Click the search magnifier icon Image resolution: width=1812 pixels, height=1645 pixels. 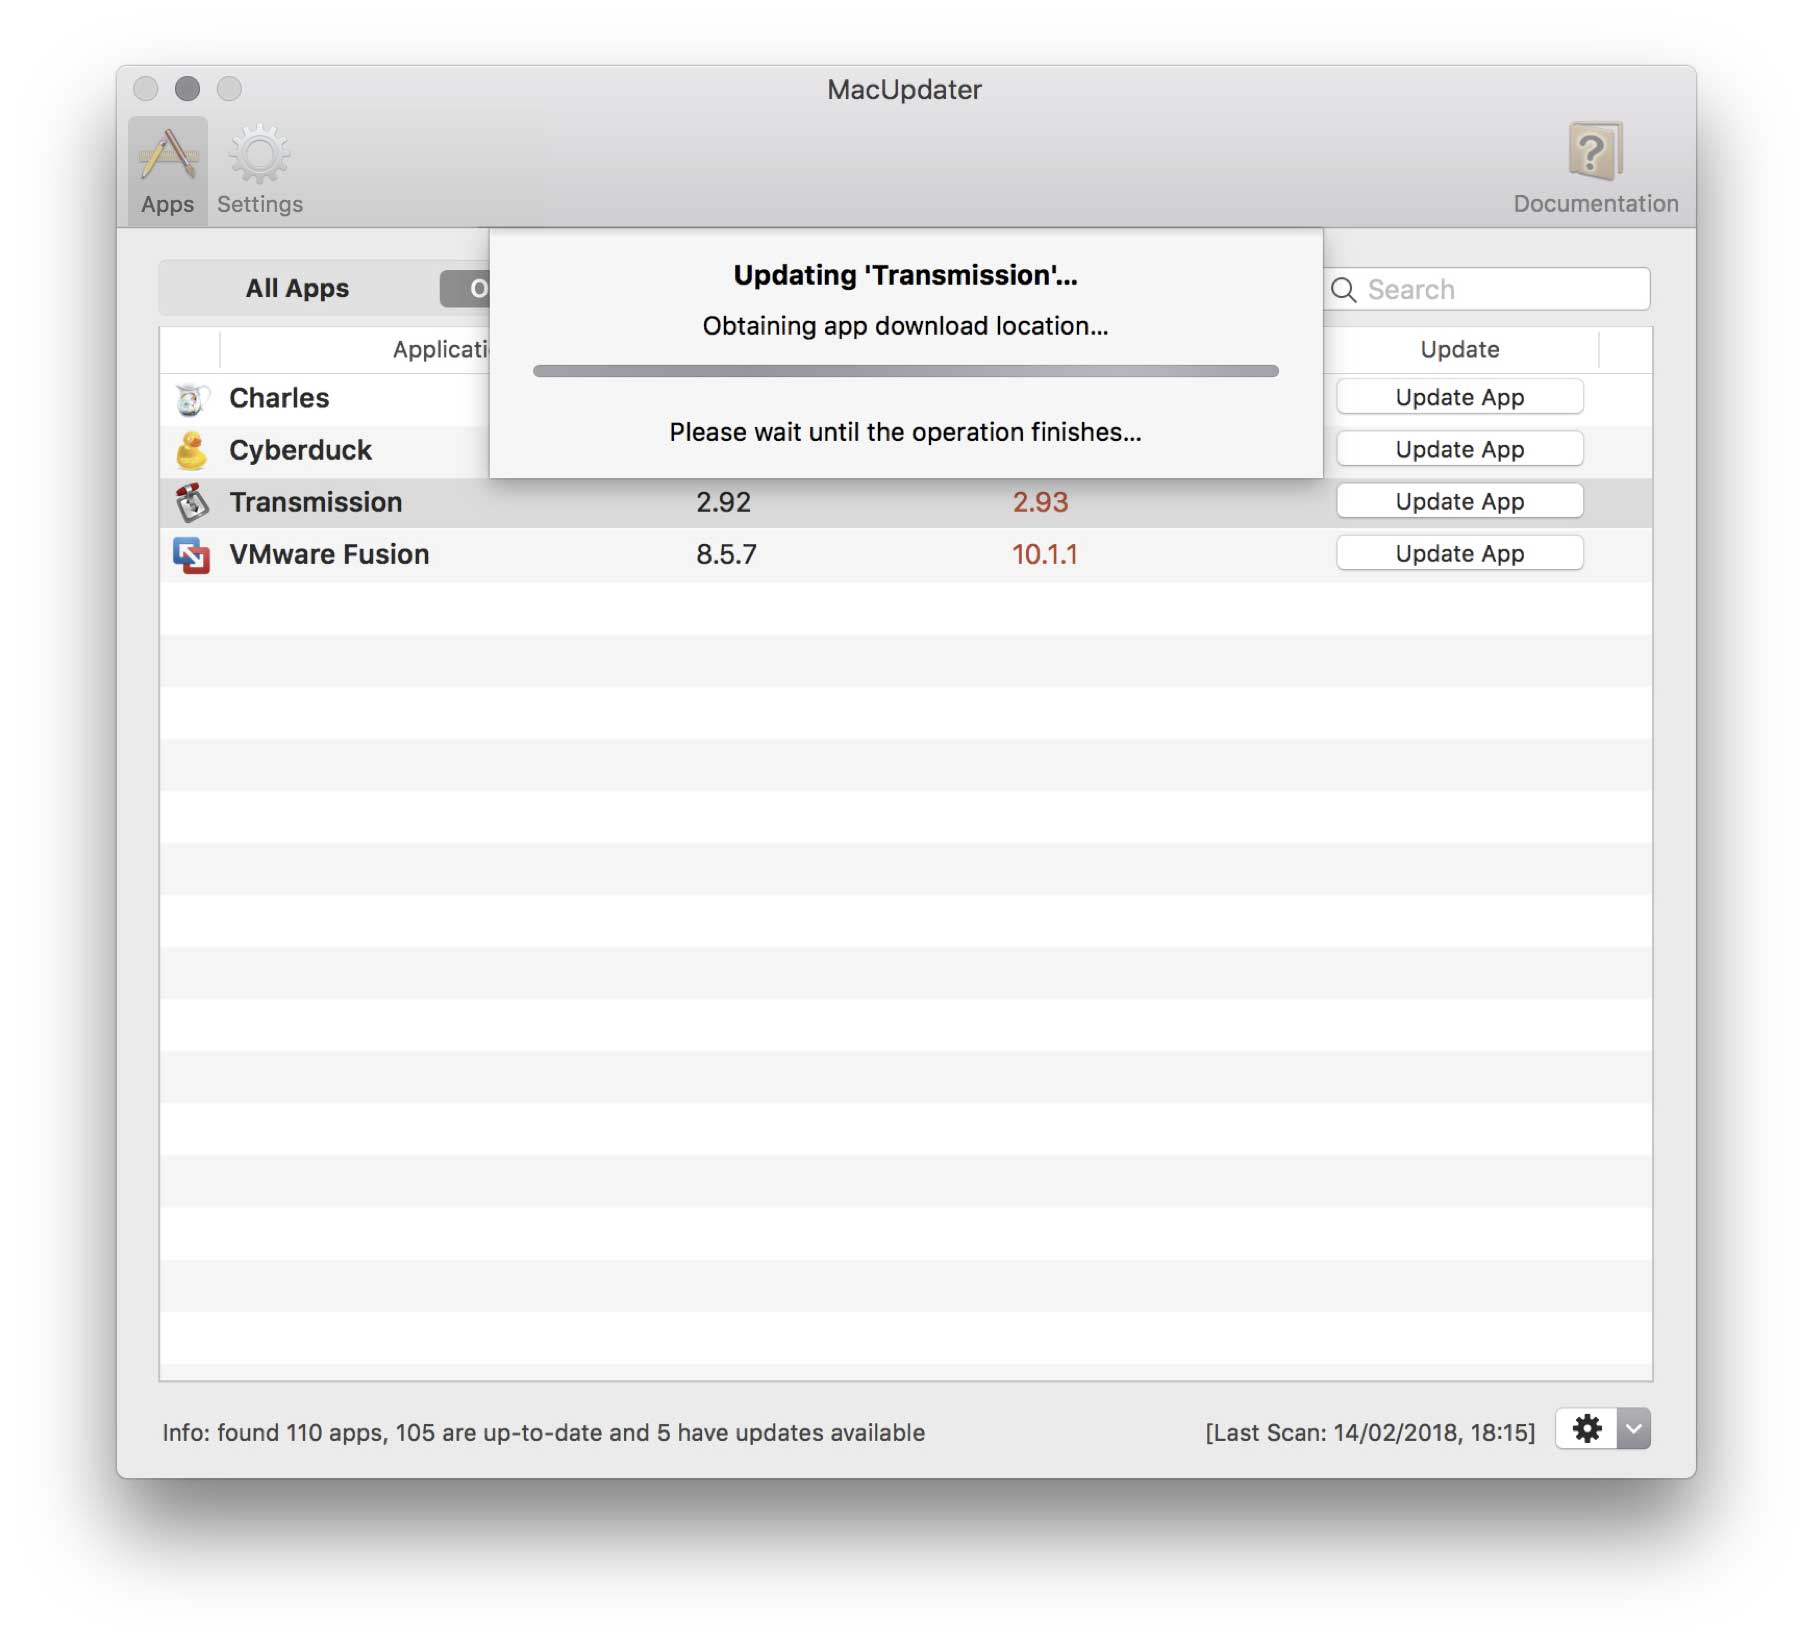(x=1344, y=290)
